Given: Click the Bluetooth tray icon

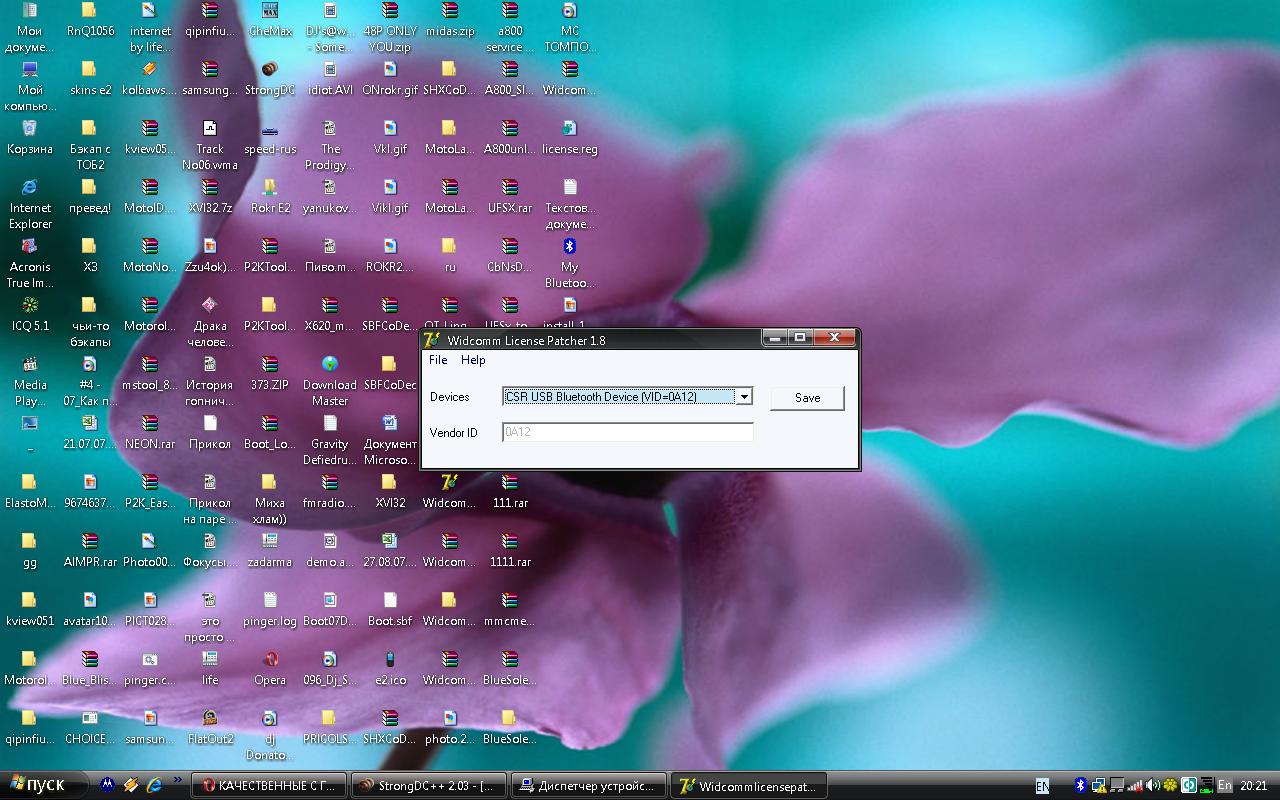Looking at the screenshot, I should (1081, 786).
